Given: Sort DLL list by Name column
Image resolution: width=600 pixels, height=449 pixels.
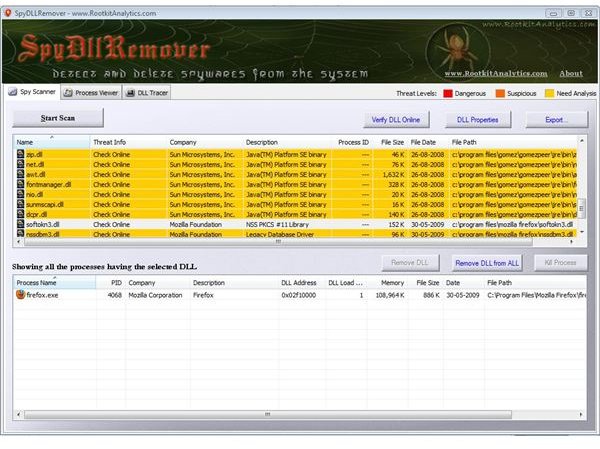Looking at the screenshot, I should pos(52,142).
